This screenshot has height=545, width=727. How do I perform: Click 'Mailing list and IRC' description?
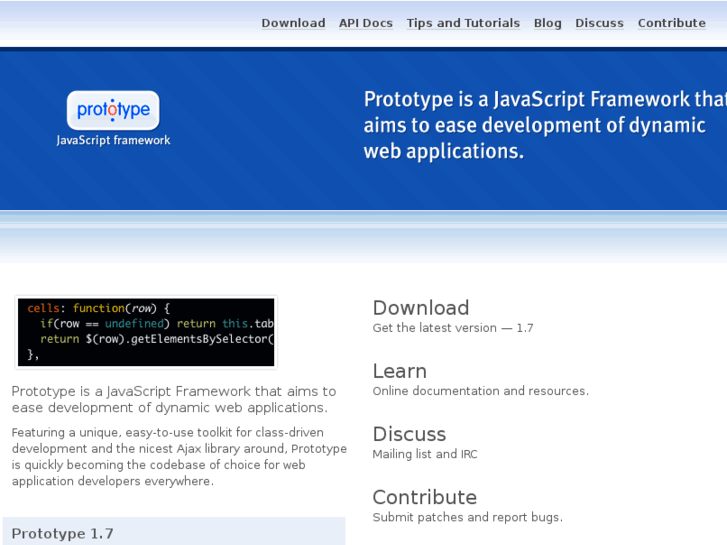click(425, 454)
